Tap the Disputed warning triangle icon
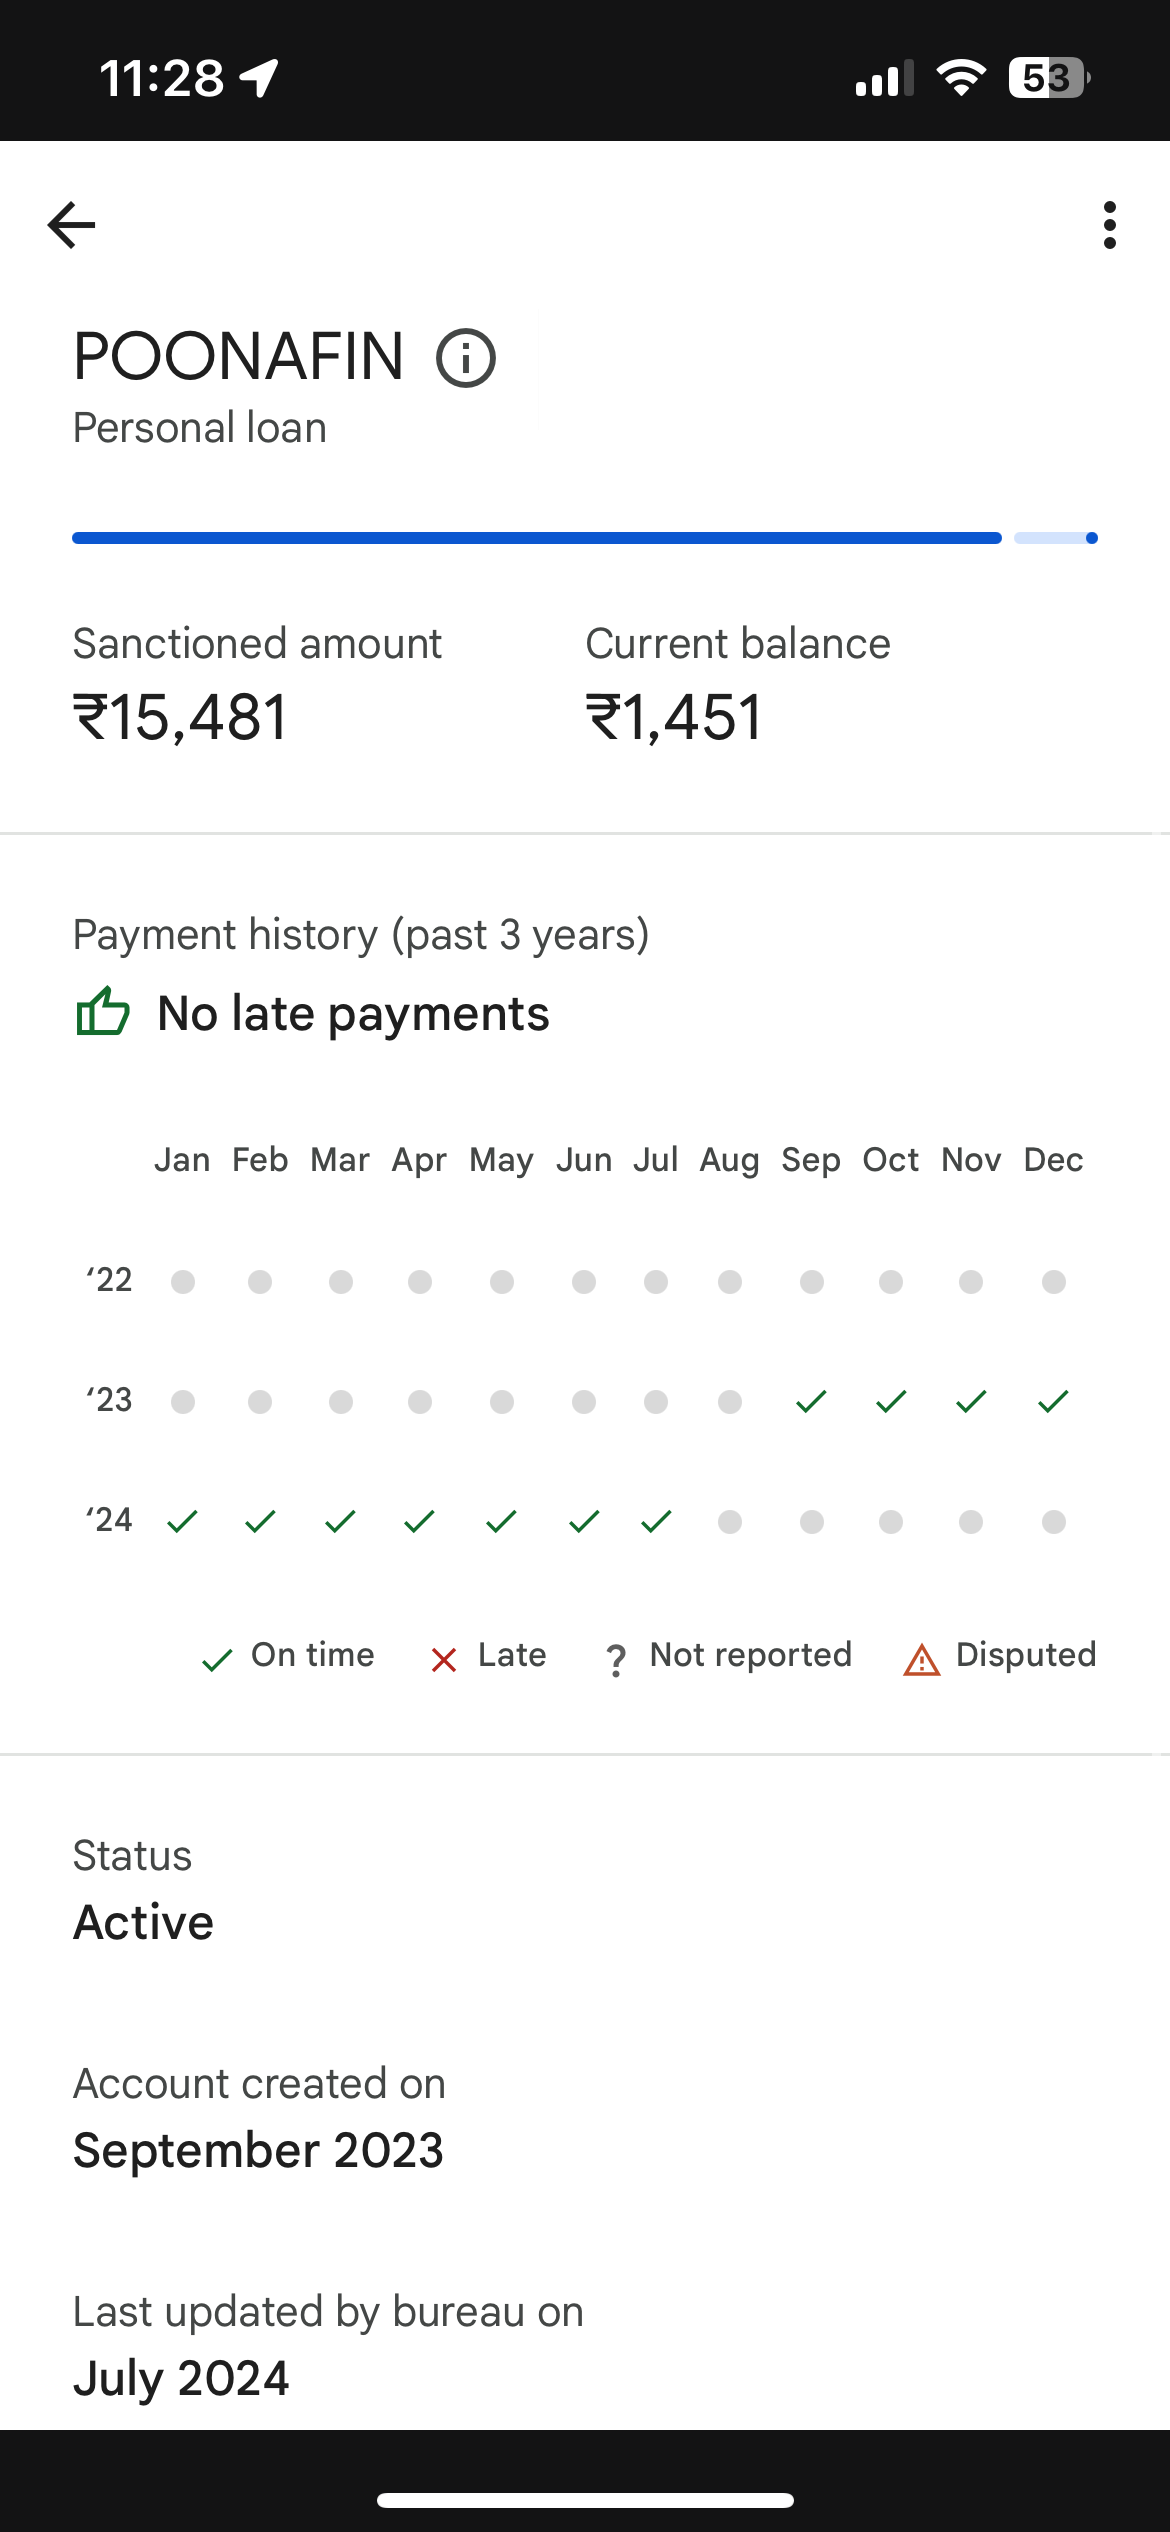The height and width of the screenshot is (2532, 1170). click(x=921, y=1660)
